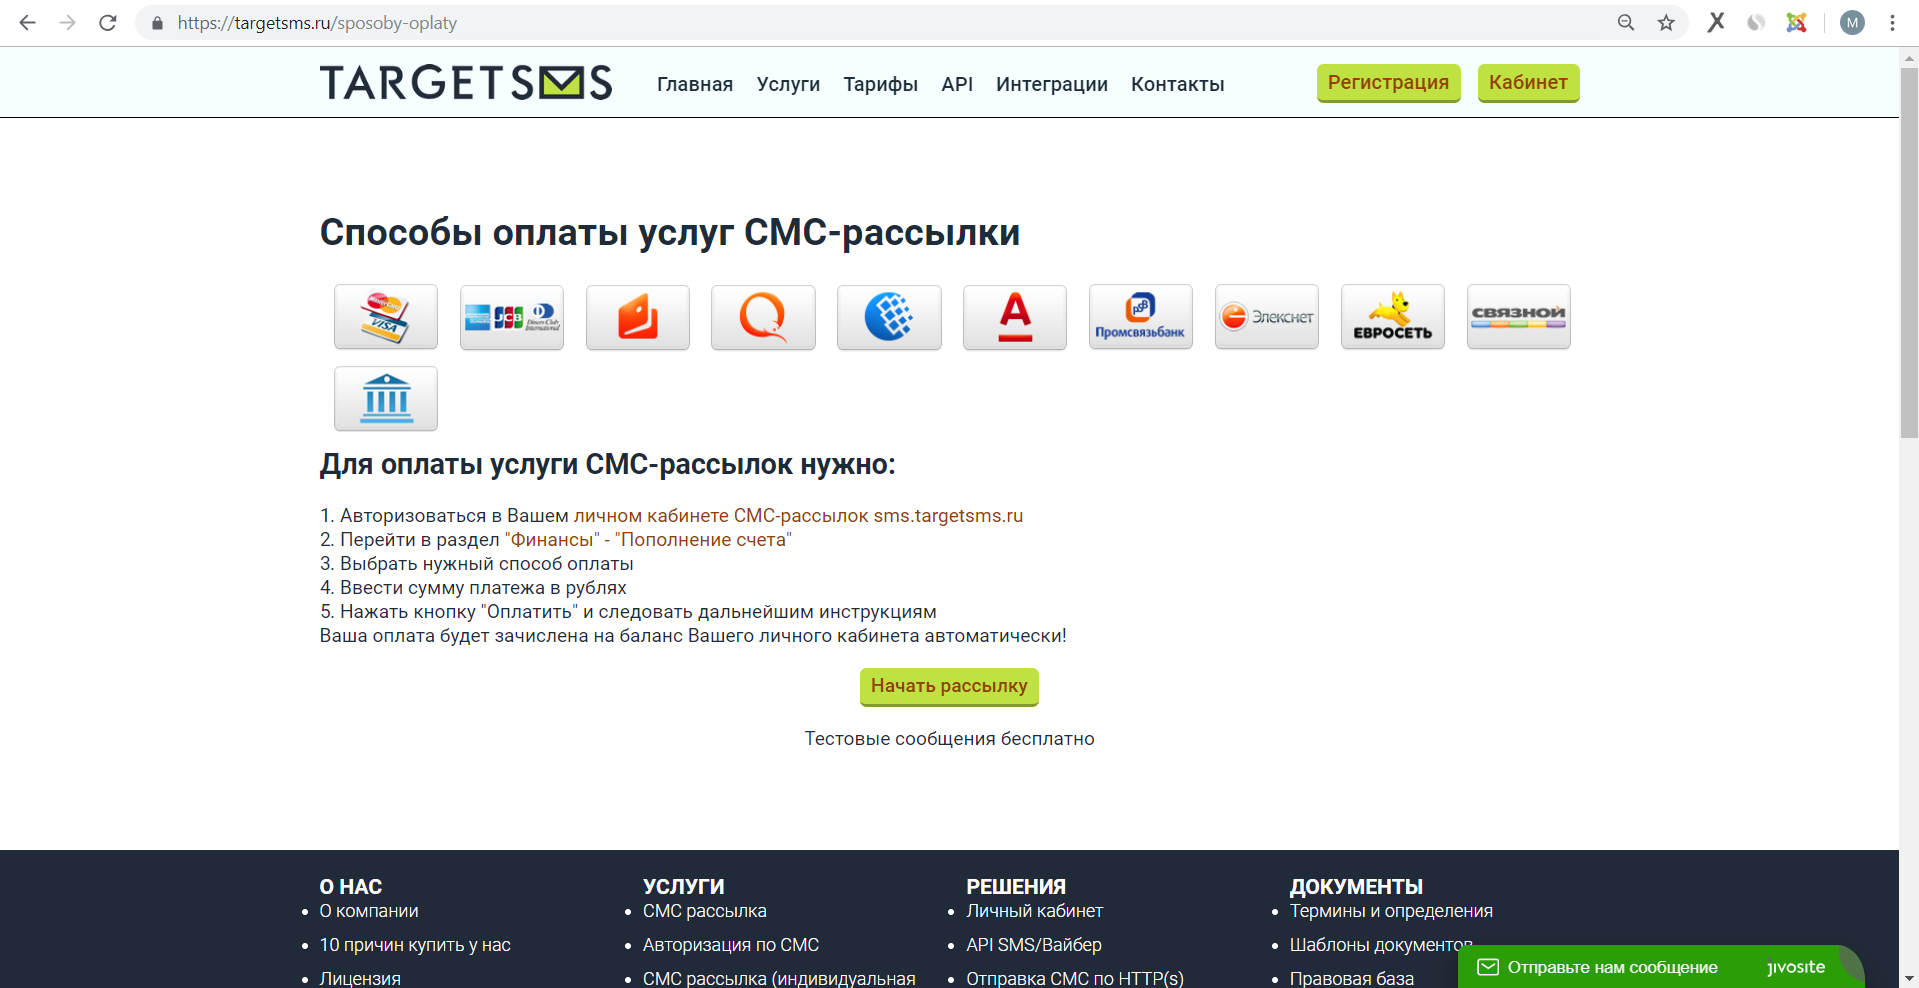Viewport: 1919px width, 988px height.
Task: Open the Jivosite chat message widget
Action: pyautogui.click(x=1661, y=967)
